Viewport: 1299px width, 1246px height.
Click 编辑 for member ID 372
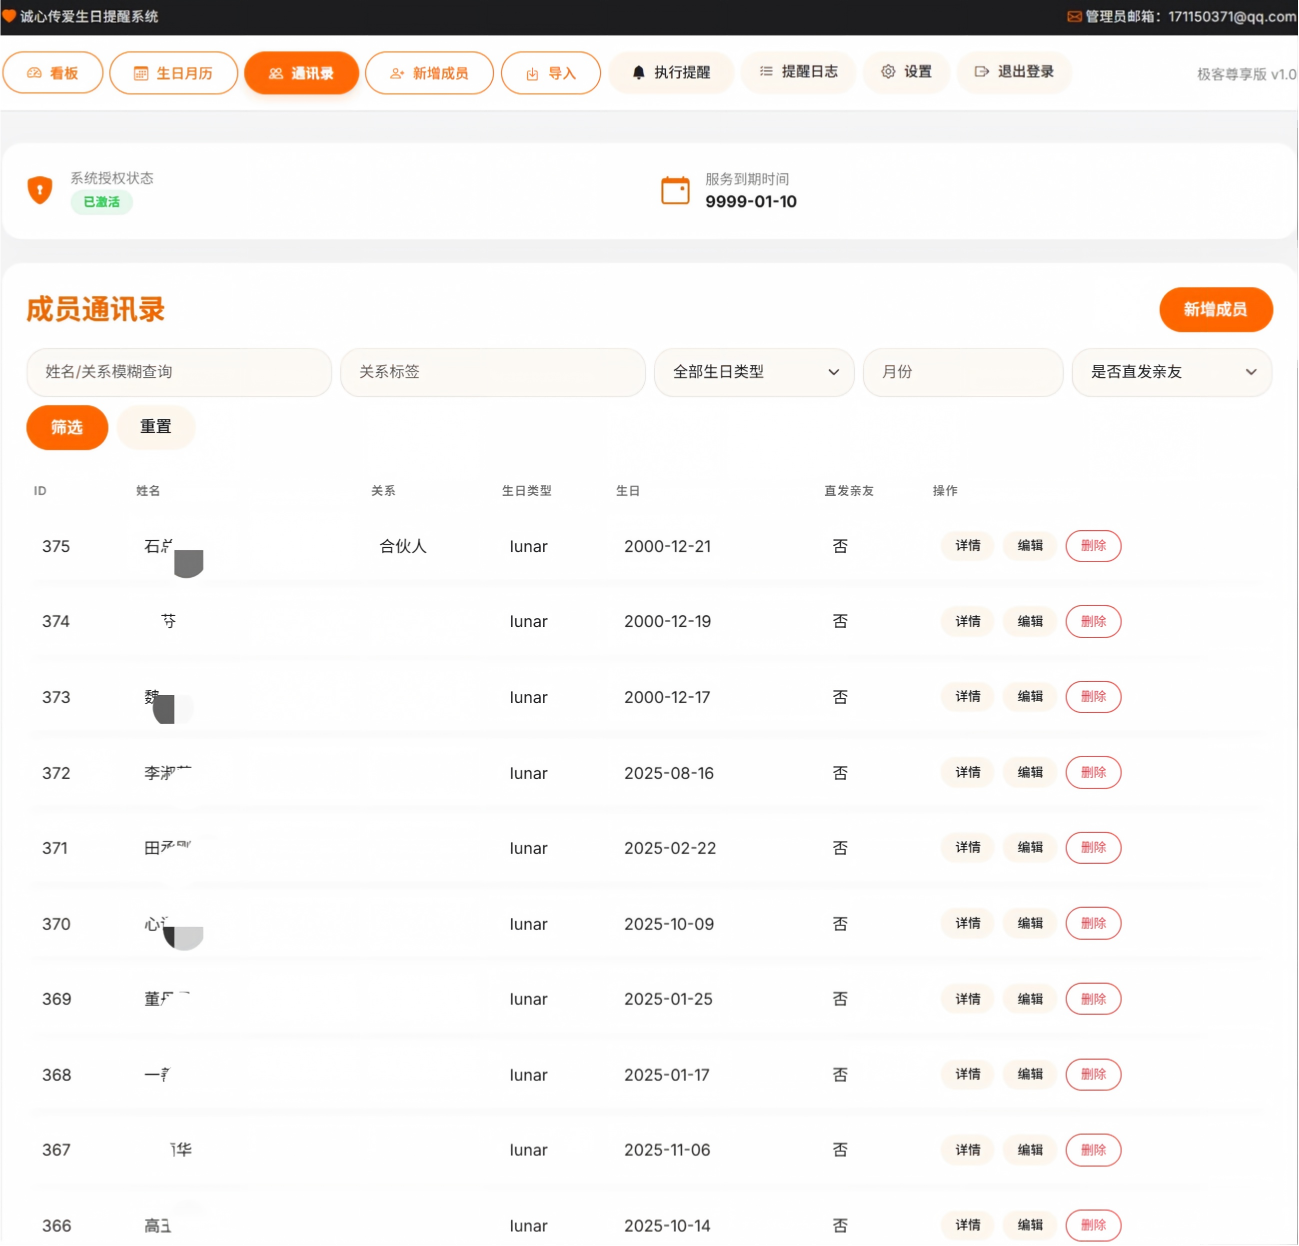(x=1030, y=772)
